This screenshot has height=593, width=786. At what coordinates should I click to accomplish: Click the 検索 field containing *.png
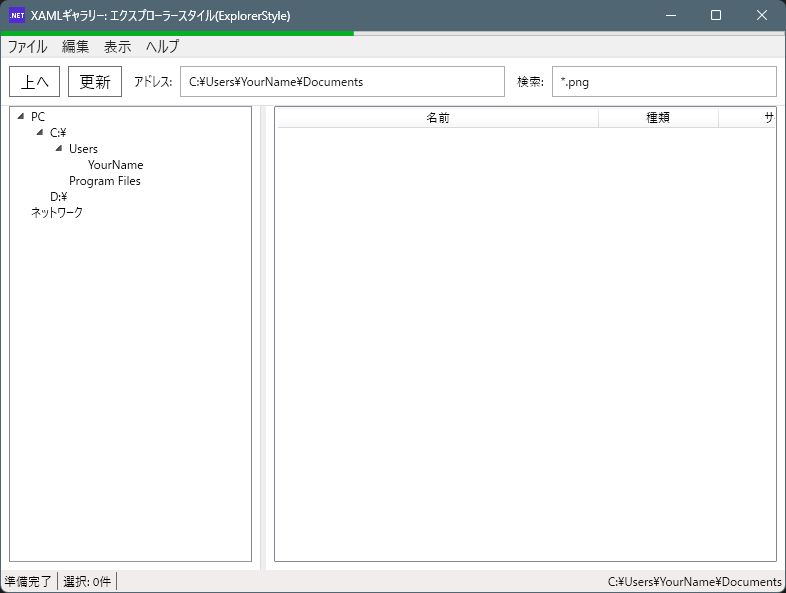(663, 82)
